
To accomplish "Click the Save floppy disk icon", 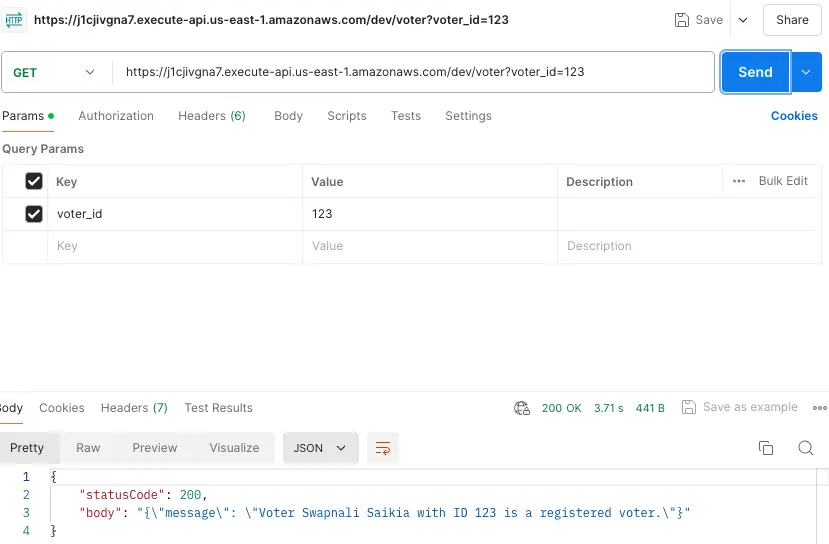I will [x=681, y=20].
